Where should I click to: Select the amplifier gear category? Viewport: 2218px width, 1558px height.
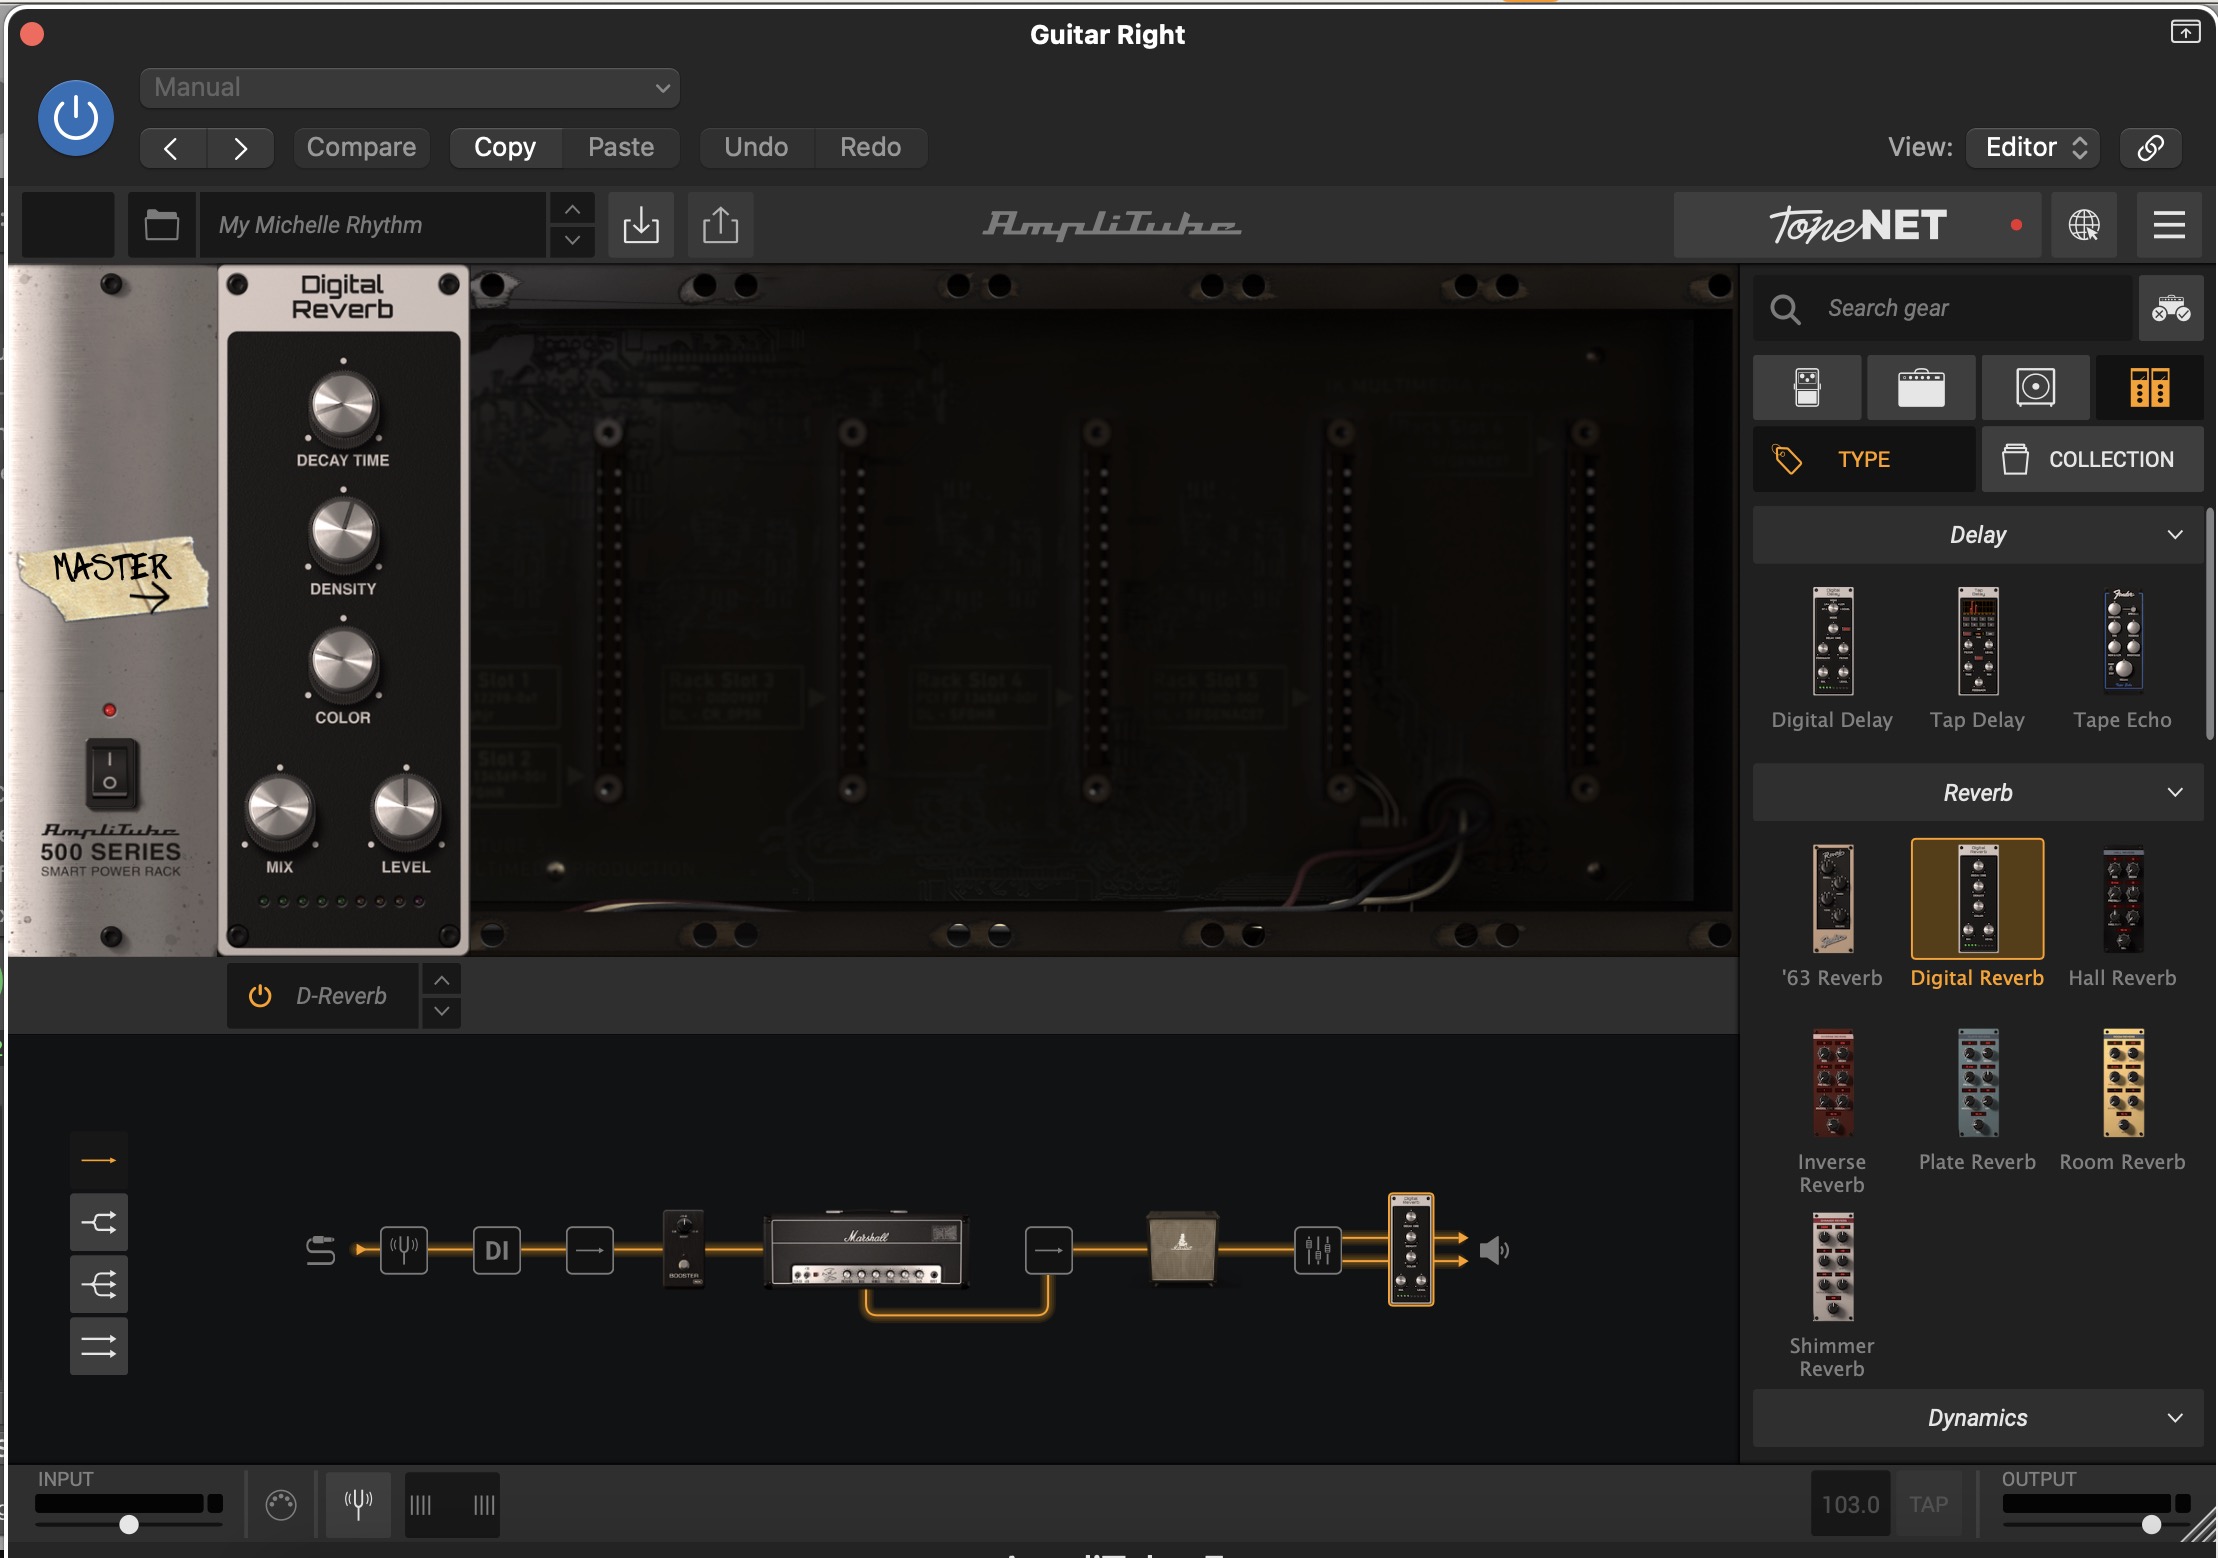point(1921,387)
